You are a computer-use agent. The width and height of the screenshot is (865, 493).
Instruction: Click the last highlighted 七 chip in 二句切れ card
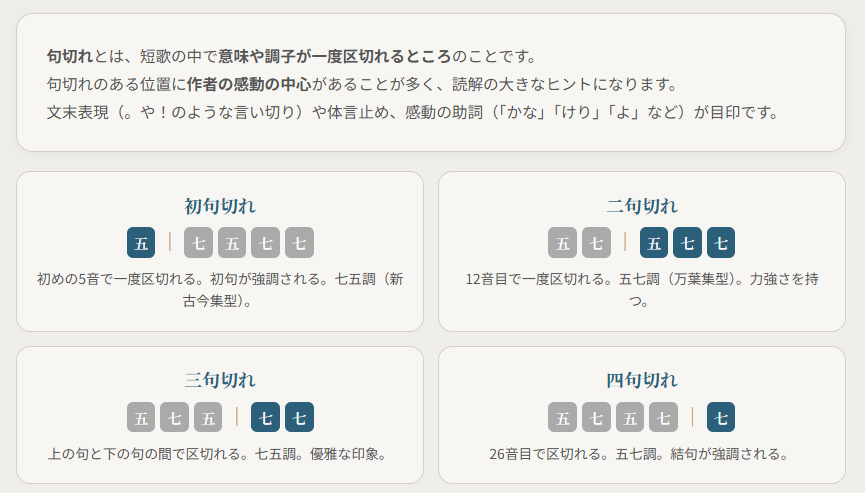click(721, 242)
